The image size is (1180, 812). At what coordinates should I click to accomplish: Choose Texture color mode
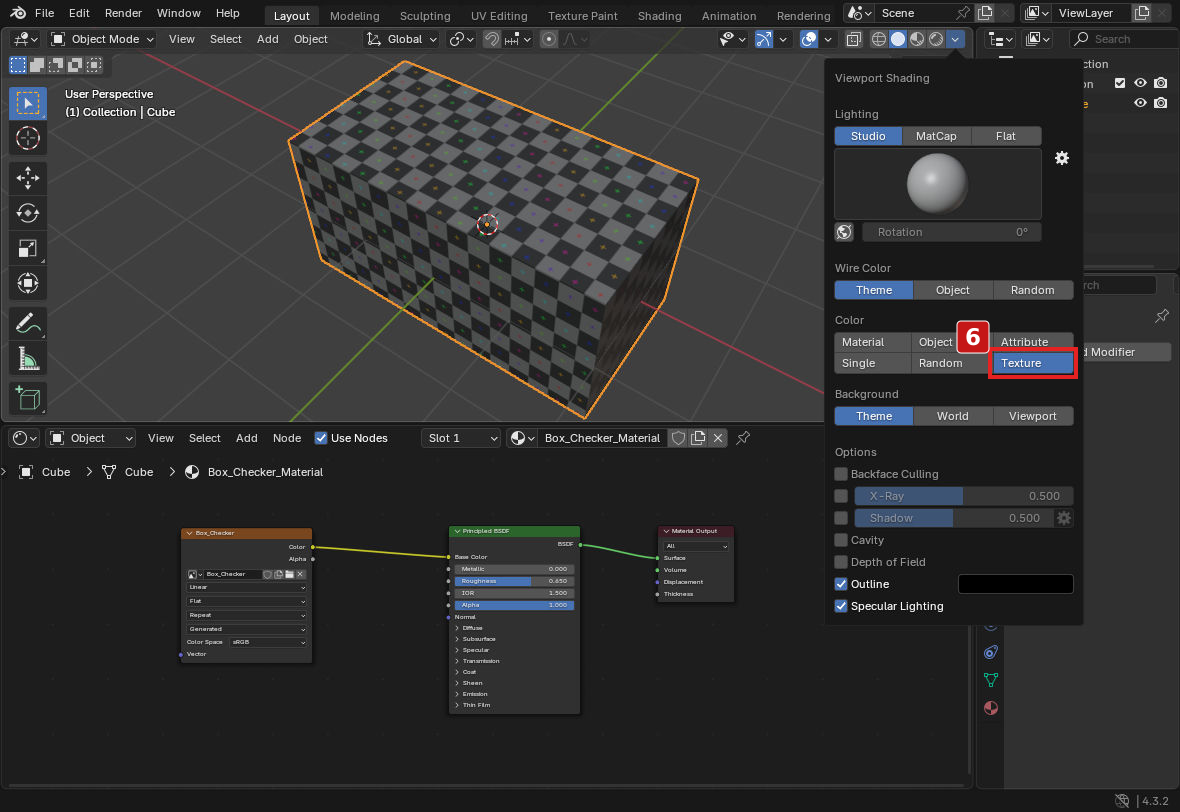tap(1032, 363)
